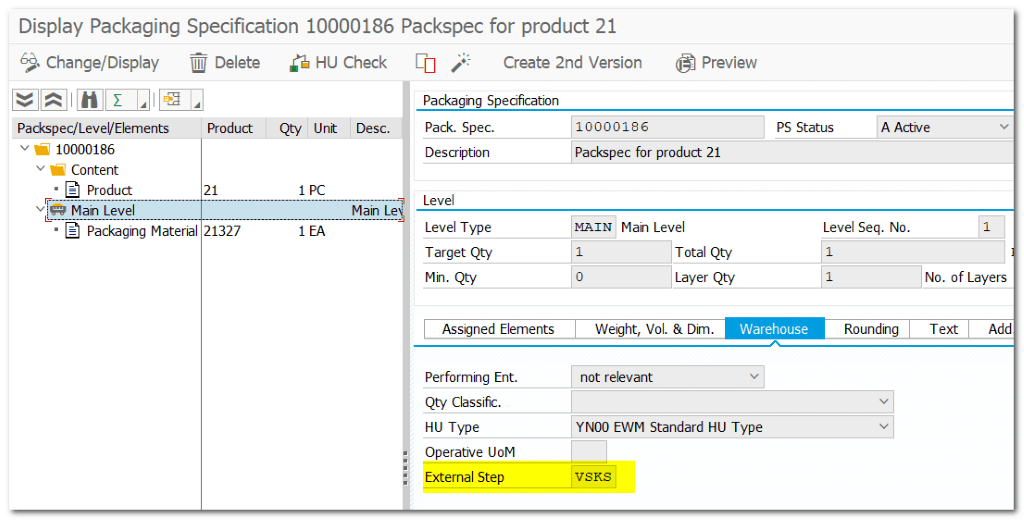
Task: Create 2nd Version of packspec
Action: 572,62
